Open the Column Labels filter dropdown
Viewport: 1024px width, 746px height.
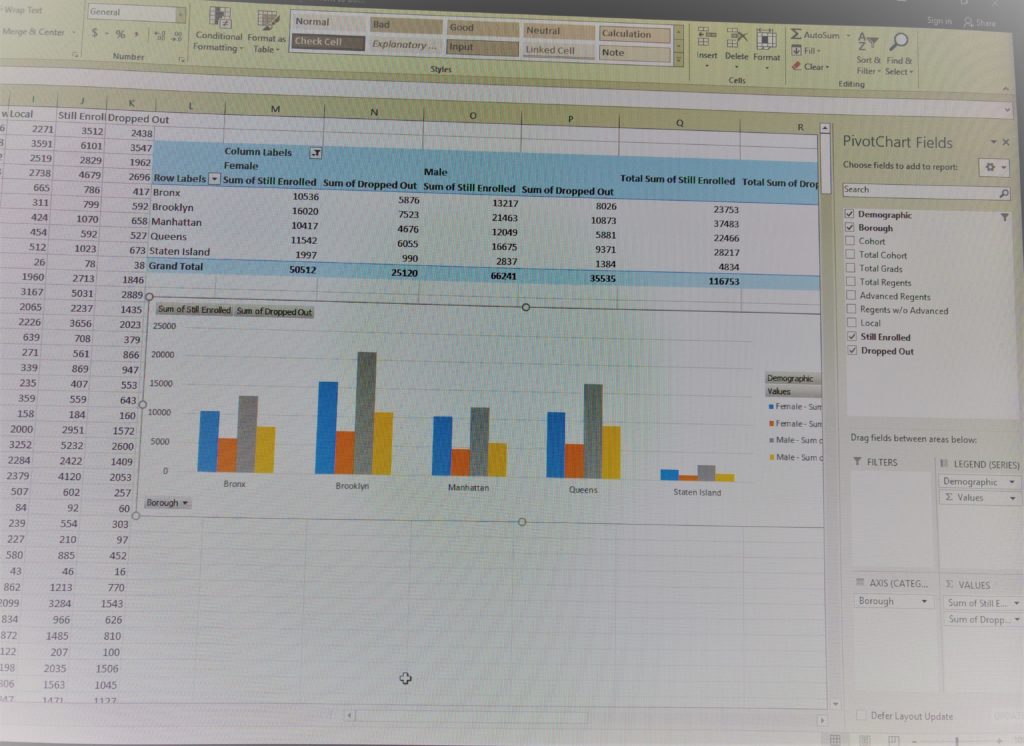point(317,153)
